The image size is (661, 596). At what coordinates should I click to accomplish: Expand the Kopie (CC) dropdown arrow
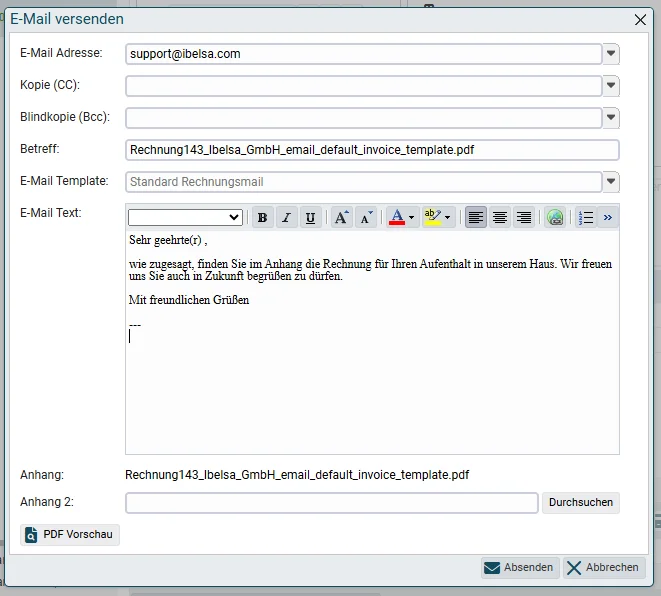click(x=611, y=86)
